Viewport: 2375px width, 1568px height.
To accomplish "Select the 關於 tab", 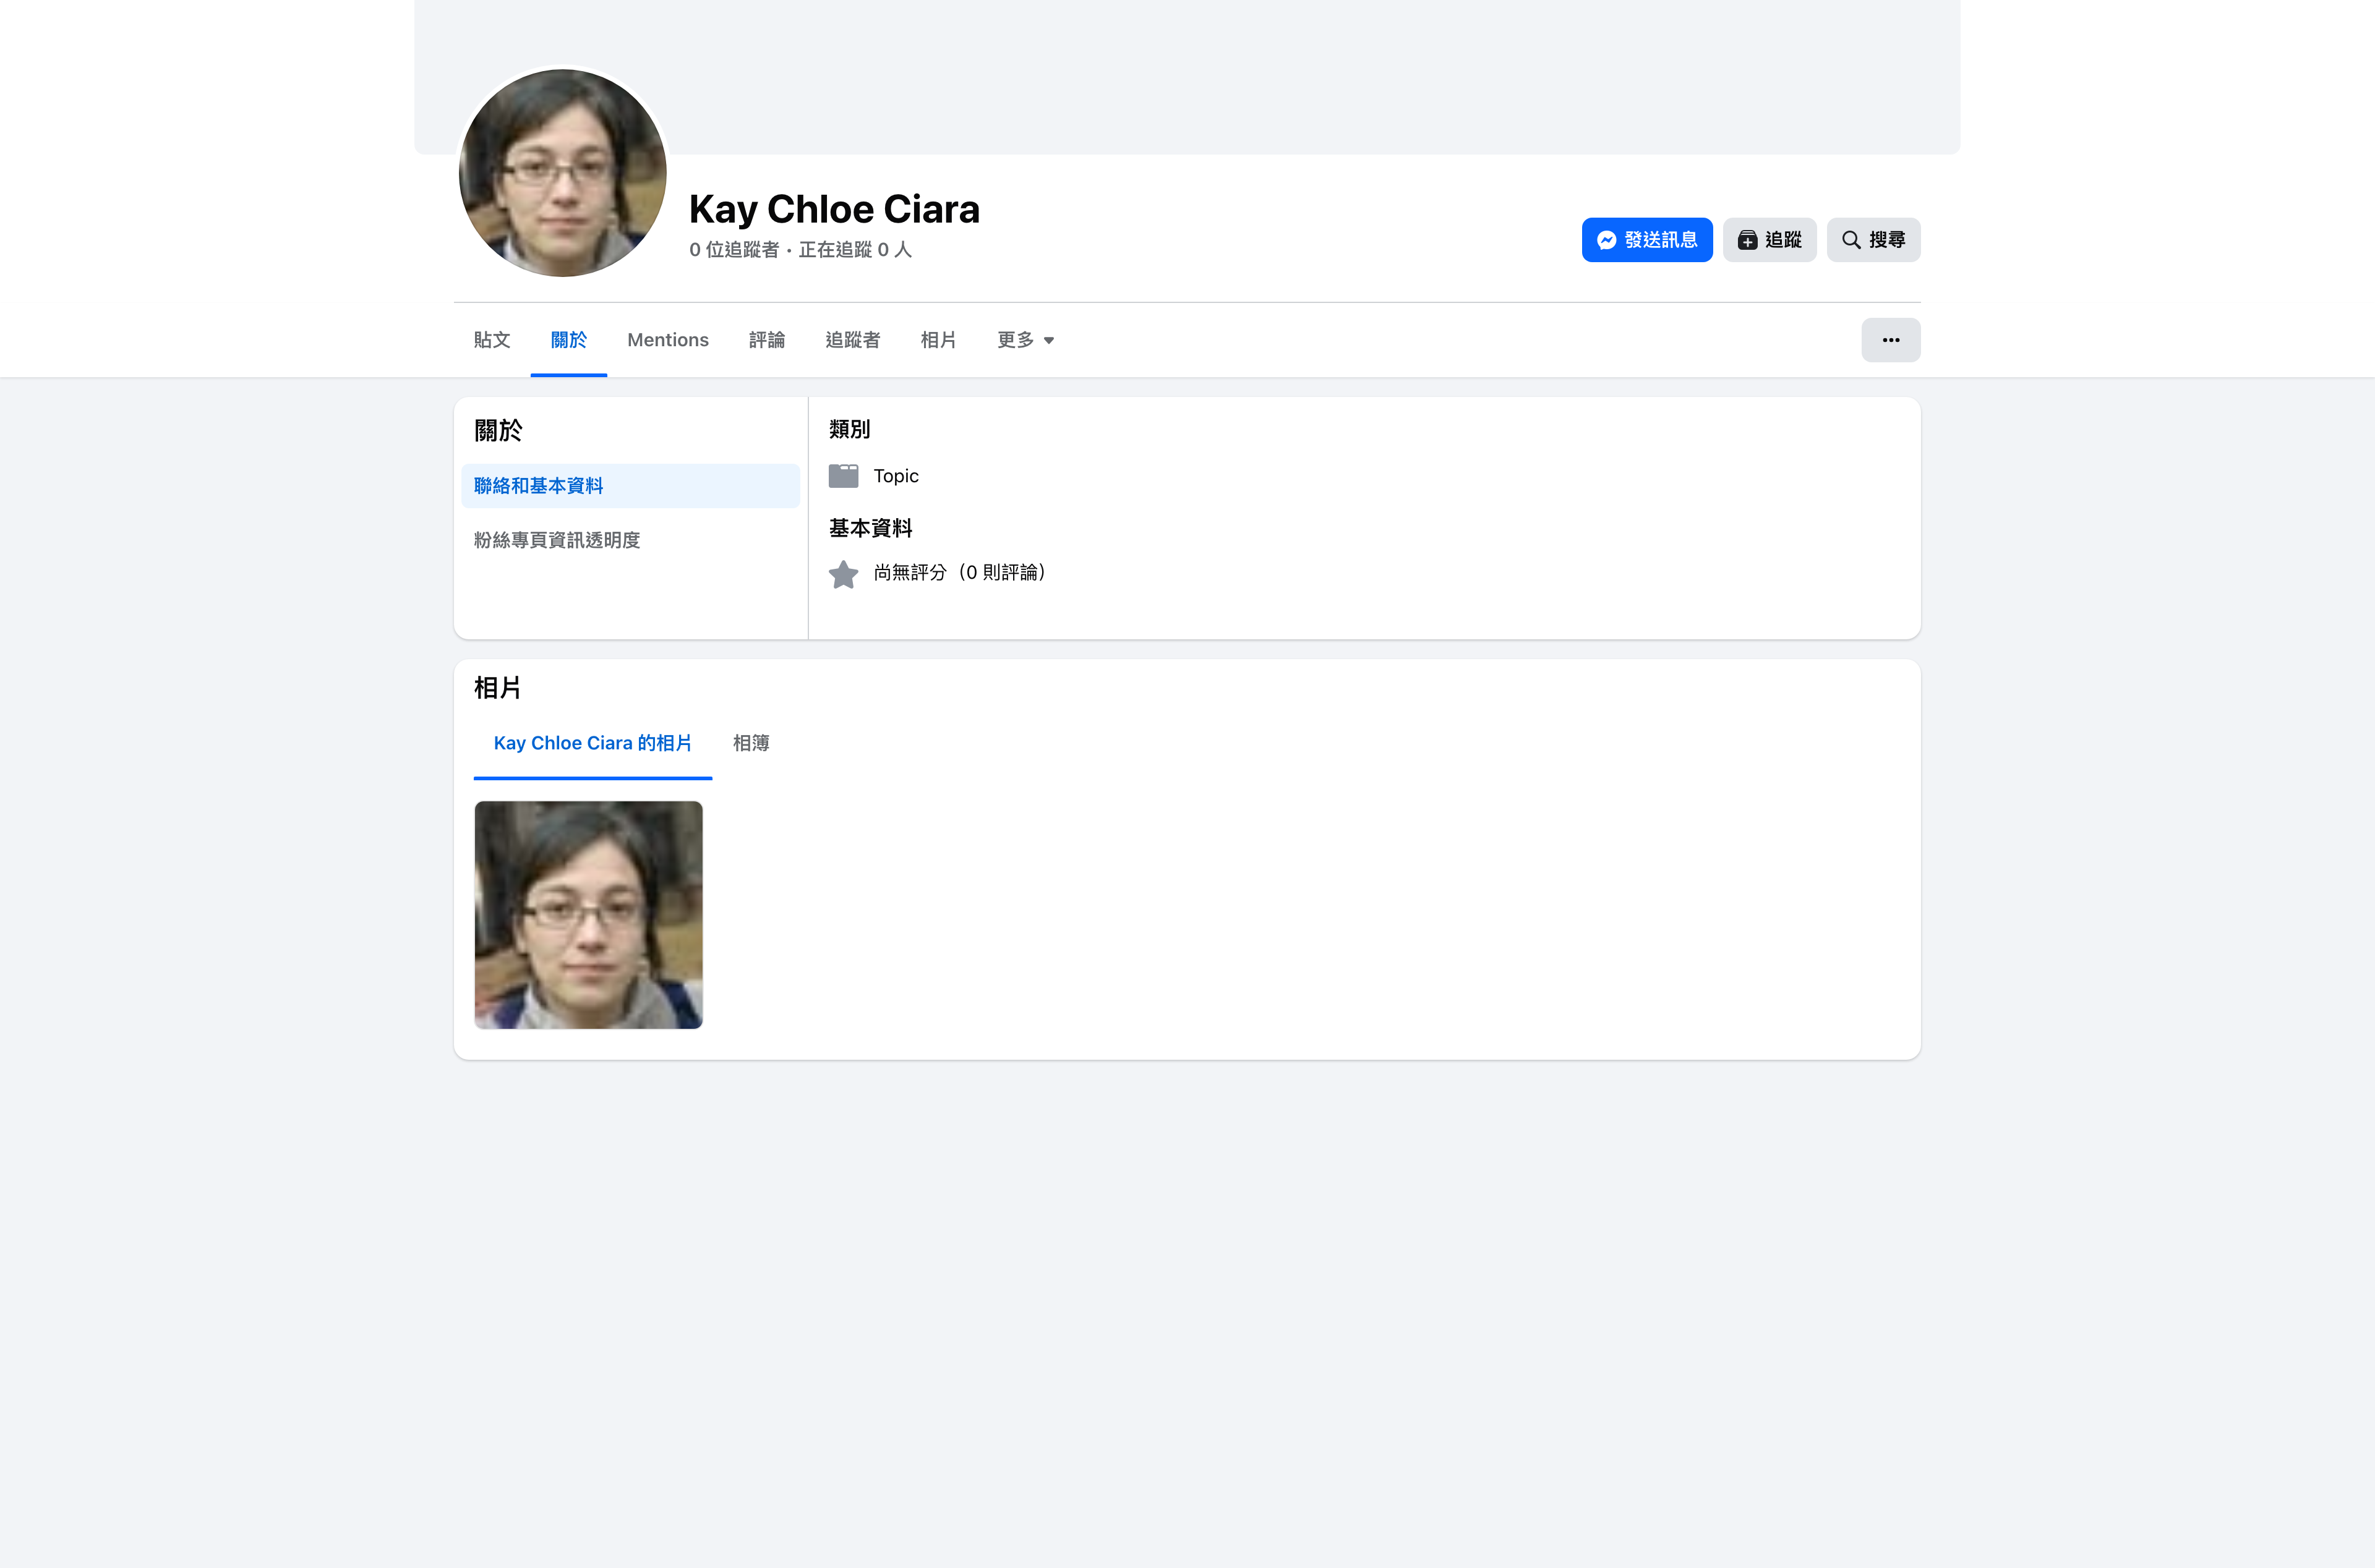I will click(568, 340).
